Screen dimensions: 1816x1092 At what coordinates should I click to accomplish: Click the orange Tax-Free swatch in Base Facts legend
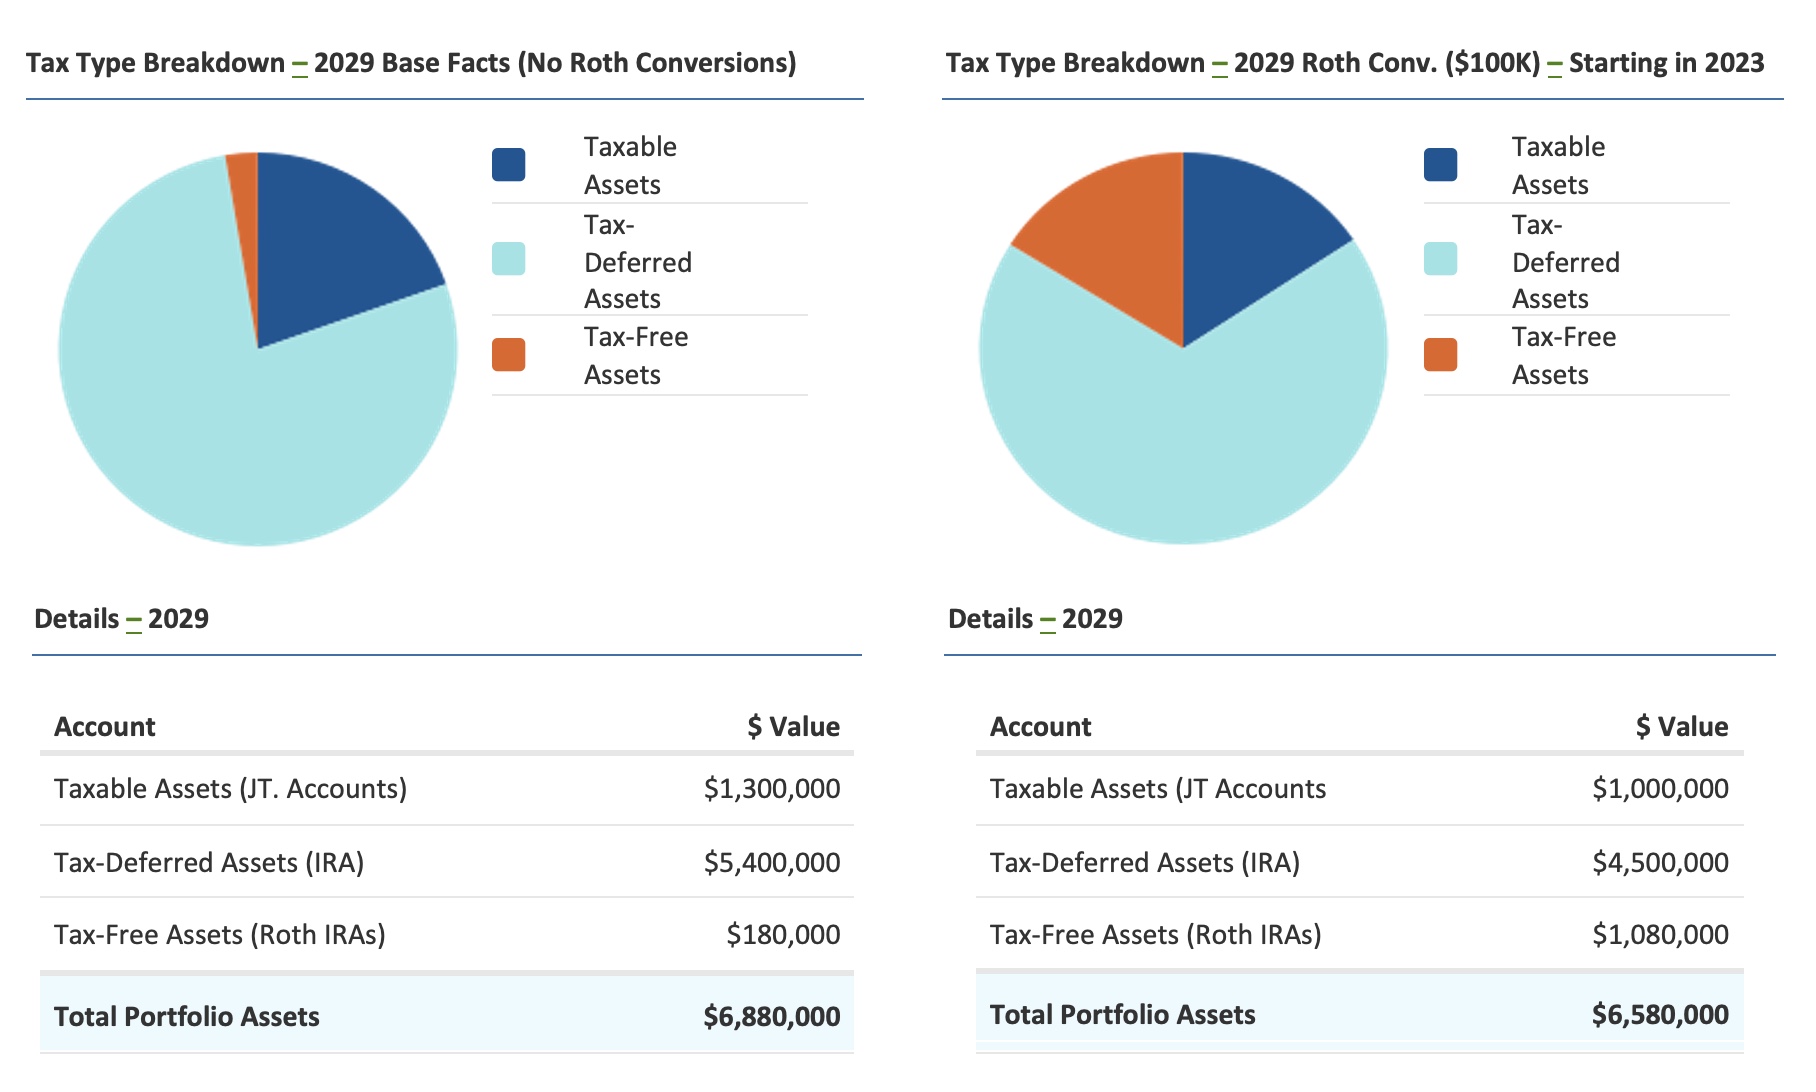[508, 355]
